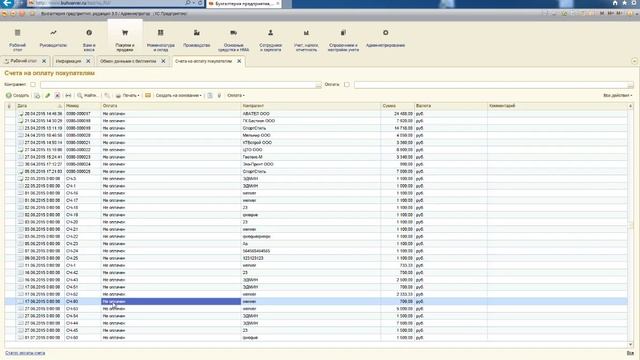Click the mark for deletion icon
640x360 pixels.
click(x=58, y=96)
